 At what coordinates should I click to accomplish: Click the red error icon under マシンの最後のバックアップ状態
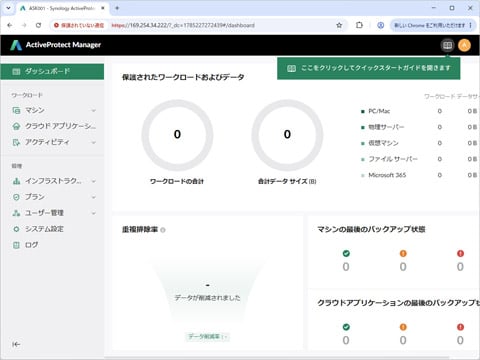point(460,254)
